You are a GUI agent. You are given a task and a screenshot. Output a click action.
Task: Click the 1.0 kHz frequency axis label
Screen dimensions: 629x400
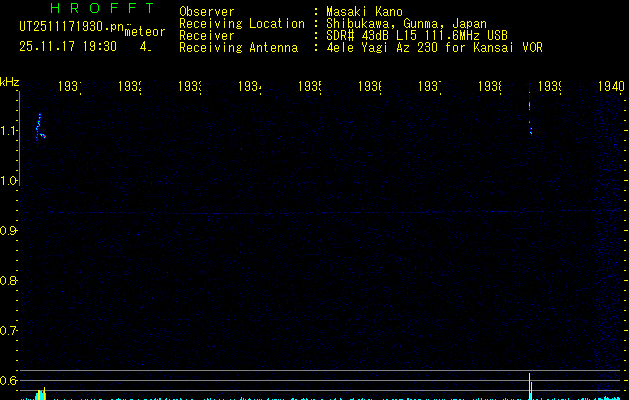pos(10,181)
